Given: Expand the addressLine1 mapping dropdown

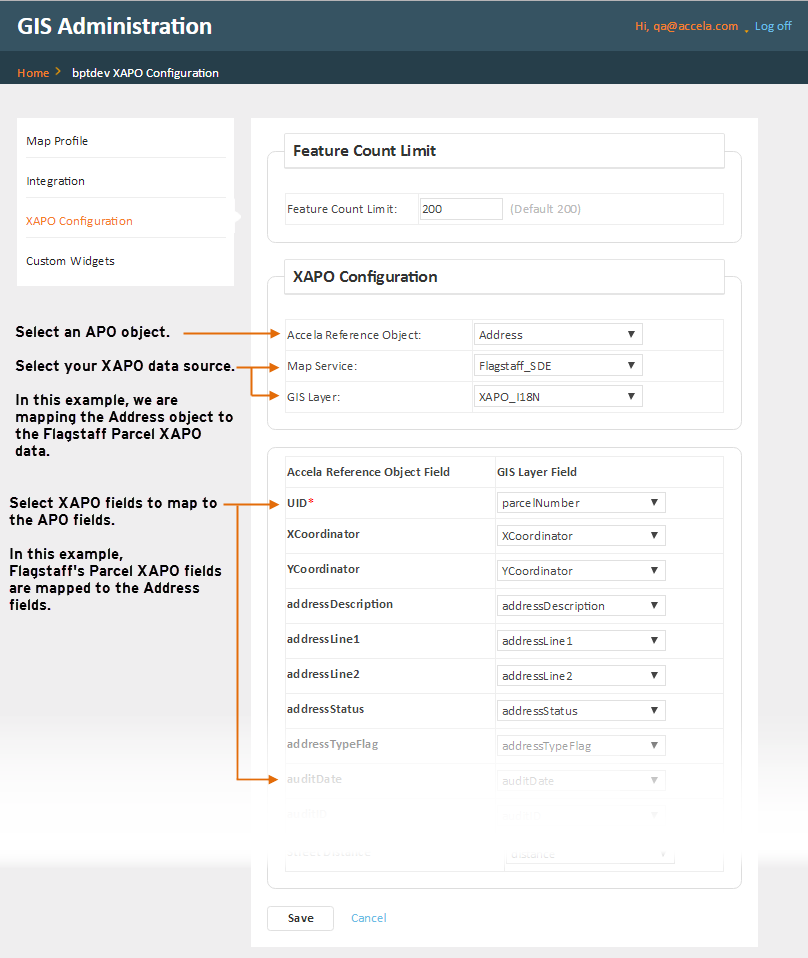Looking at the screenshot, I should tap(581, 641).
